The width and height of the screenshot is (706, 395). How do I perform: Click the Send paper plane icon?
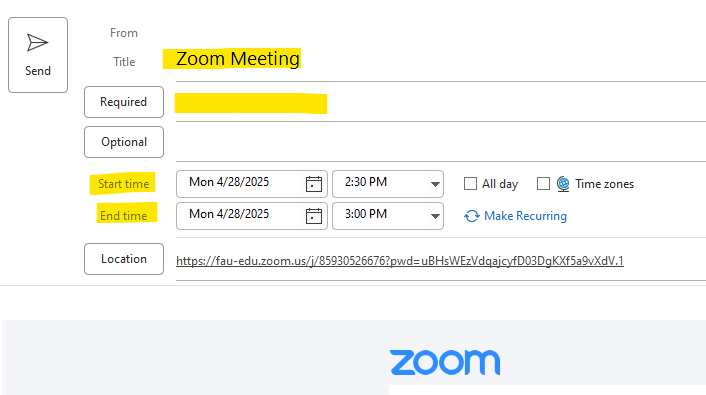tap(37, 43)
